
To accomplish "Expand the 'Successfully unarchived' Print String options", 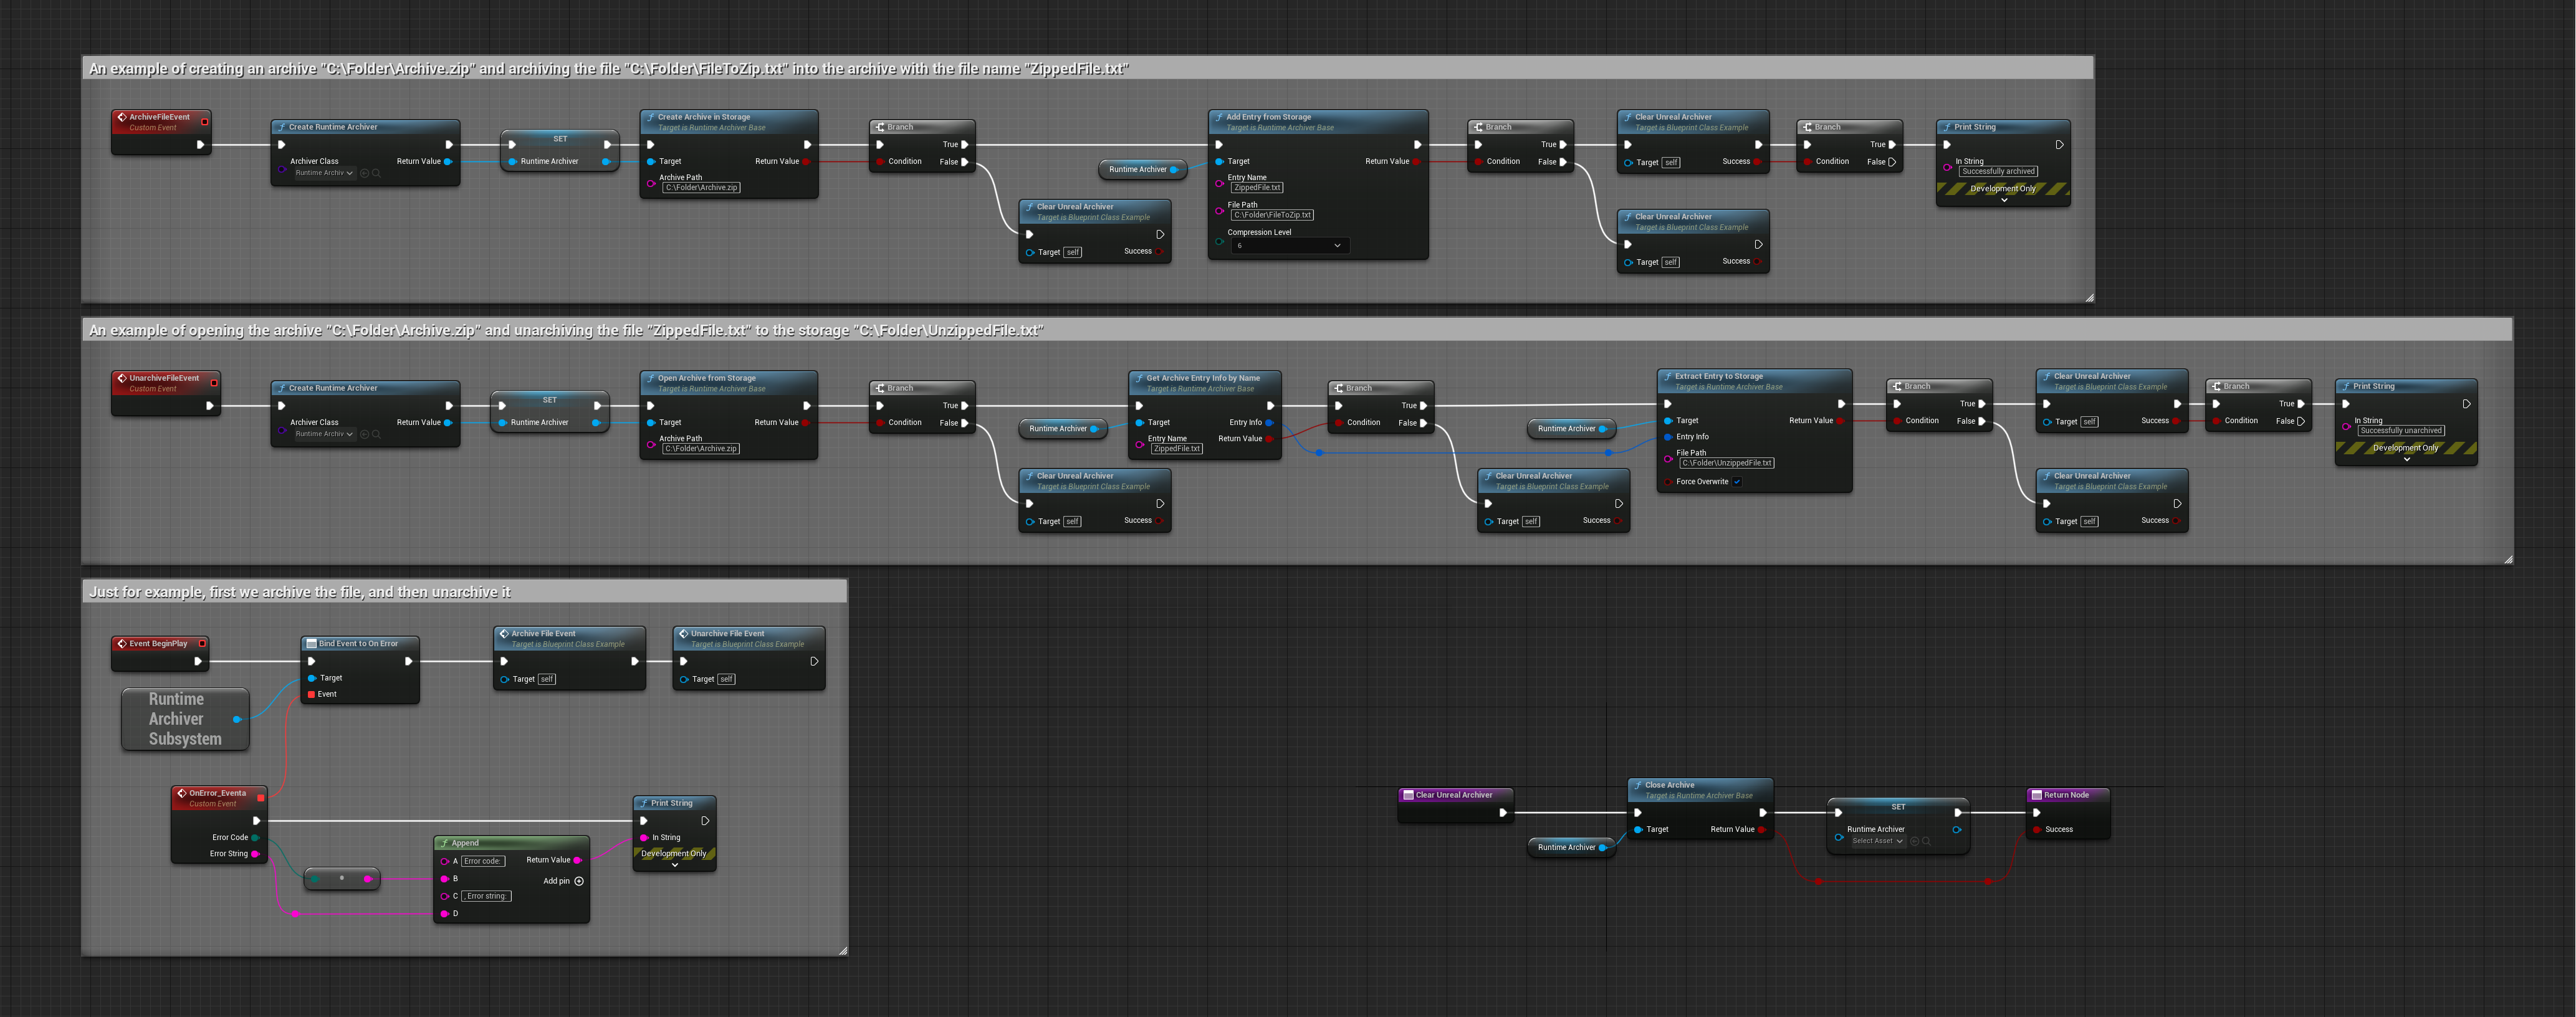I will click(x=2406, y=459).
